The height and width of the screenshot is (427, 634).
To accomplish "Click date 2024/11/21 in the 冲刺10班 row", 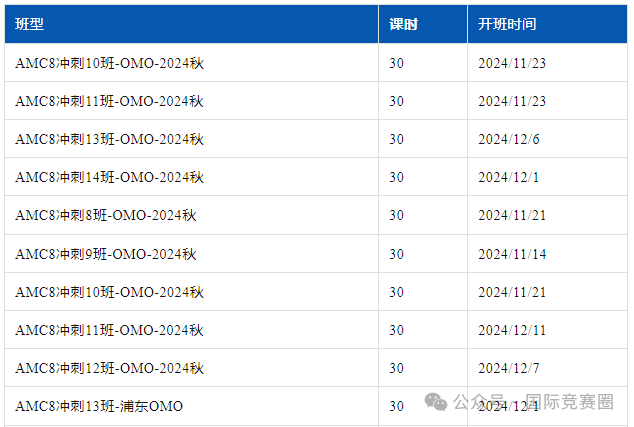I will pyautogui.click(x=512, y=292).
